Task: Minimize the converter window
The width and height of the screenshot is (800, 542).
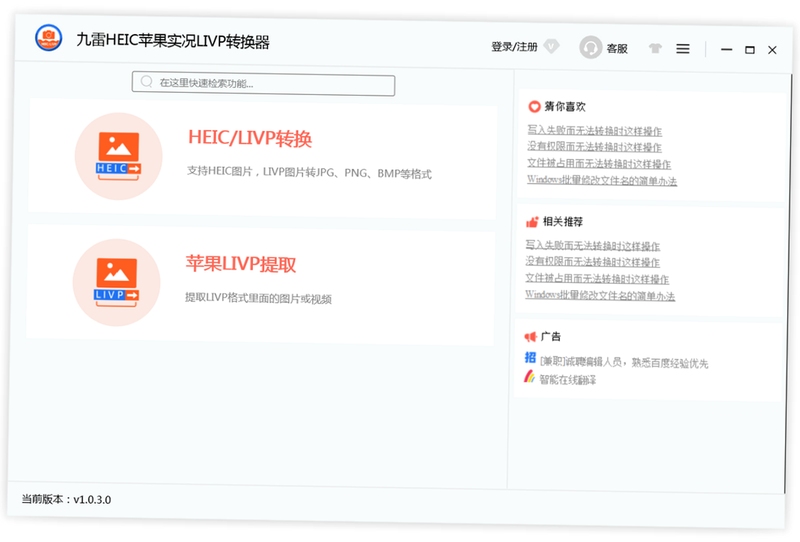Action: 727,50
